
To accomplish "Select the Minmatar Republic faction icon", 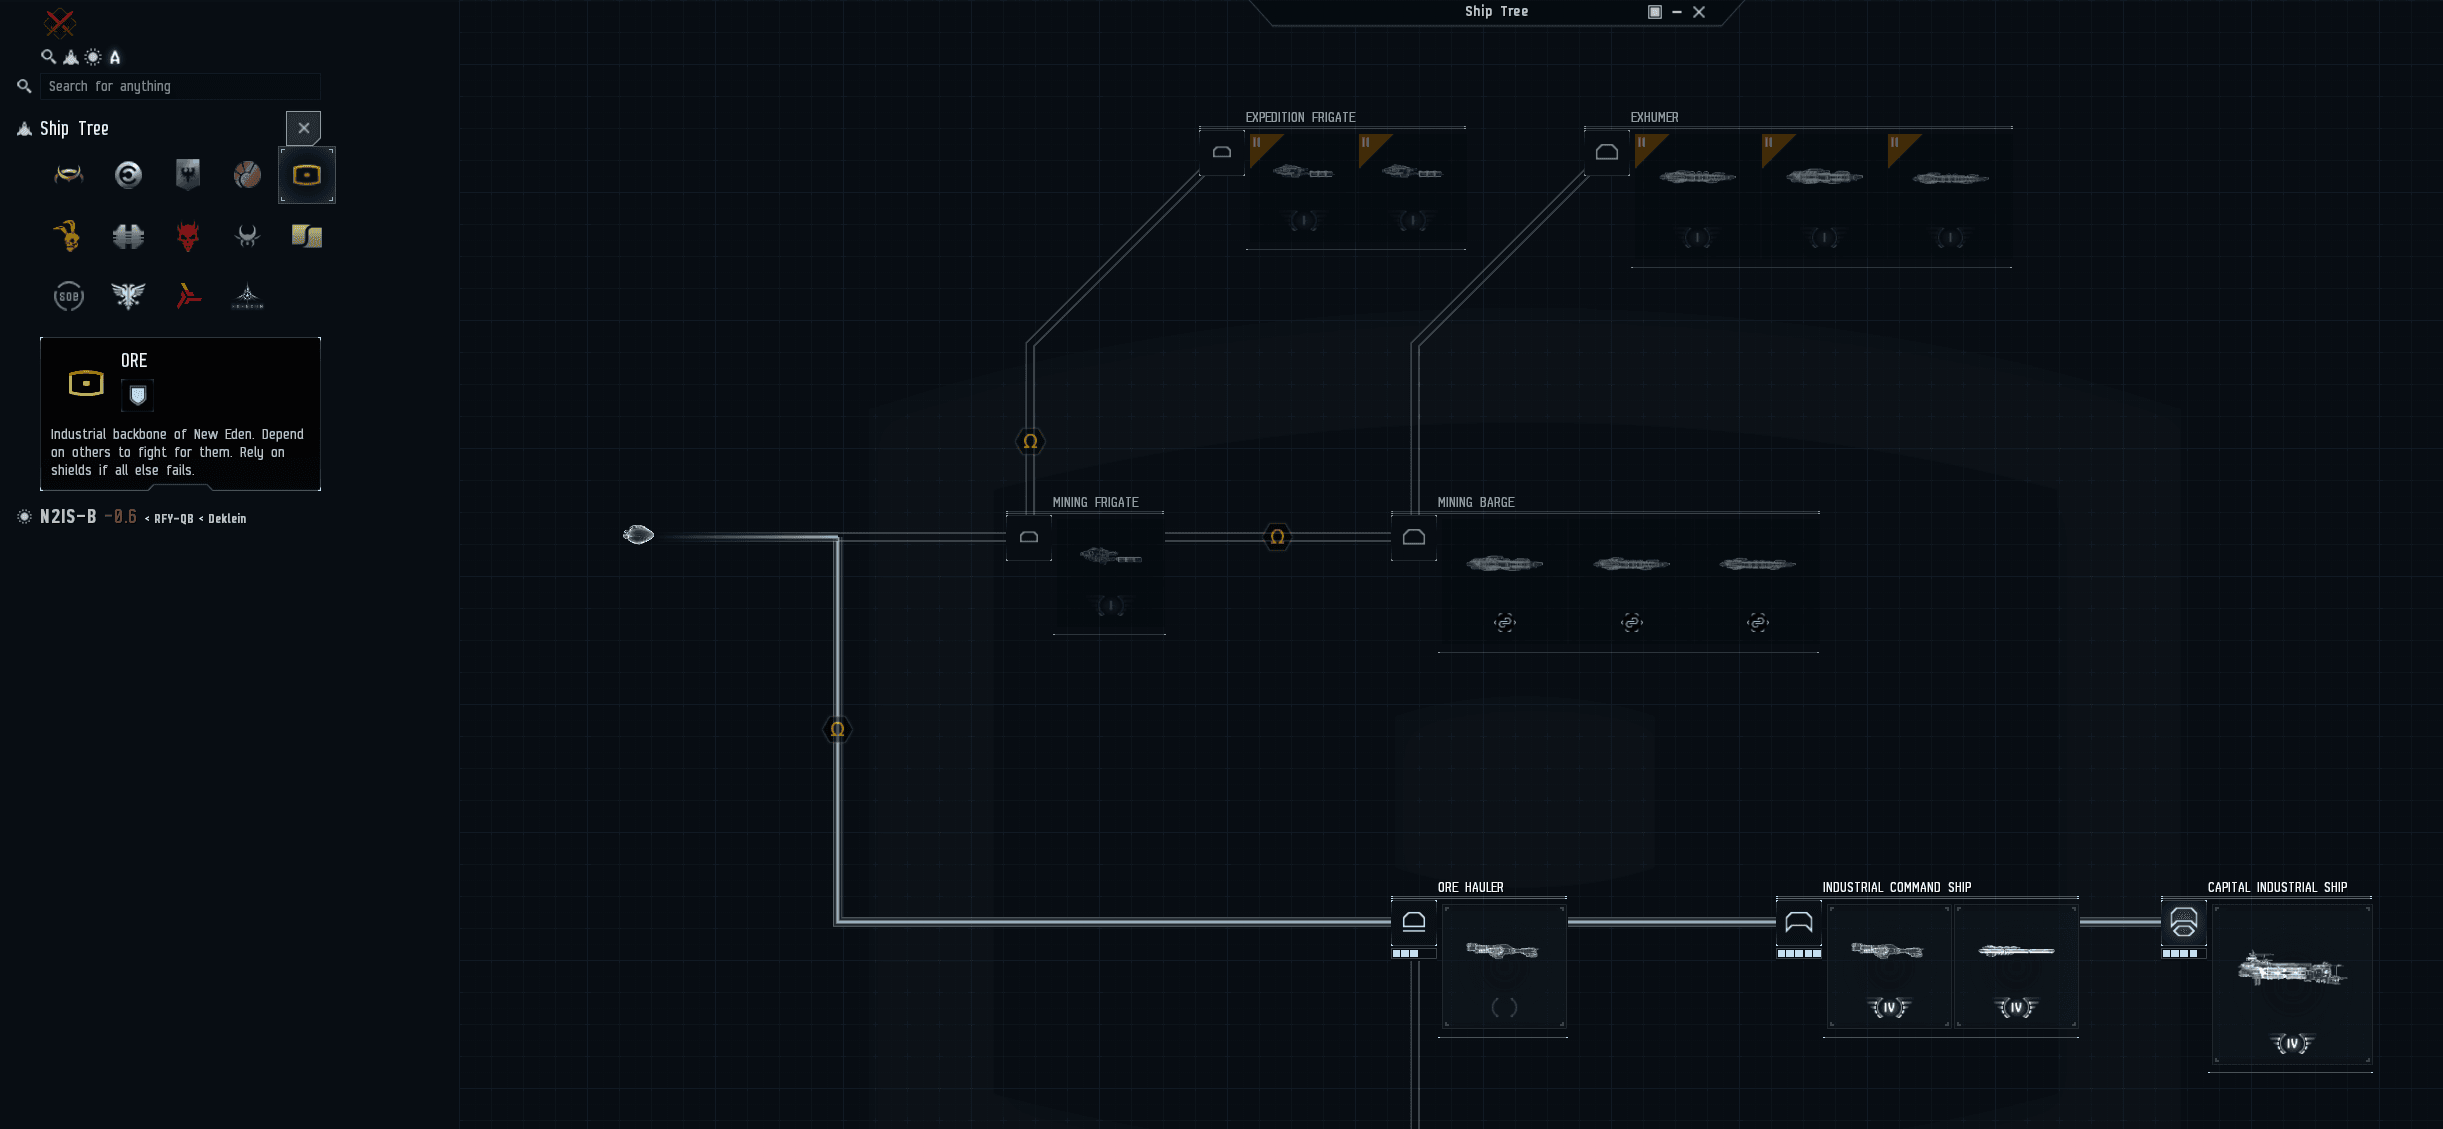I will tap(247, 175).
